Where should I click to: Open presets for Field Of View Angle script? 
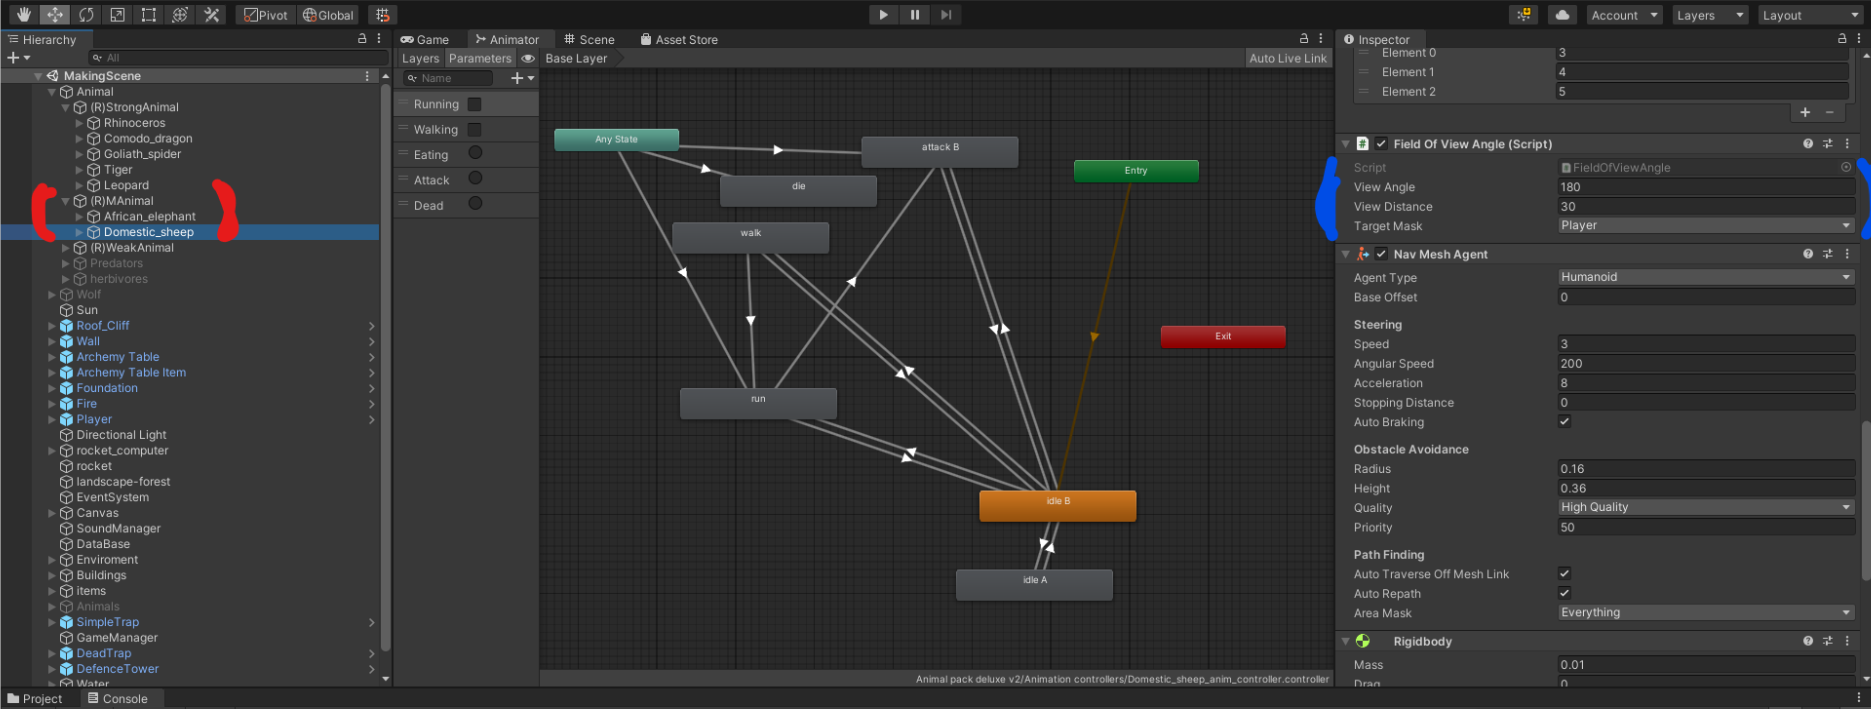click(x=1827, y=144)
